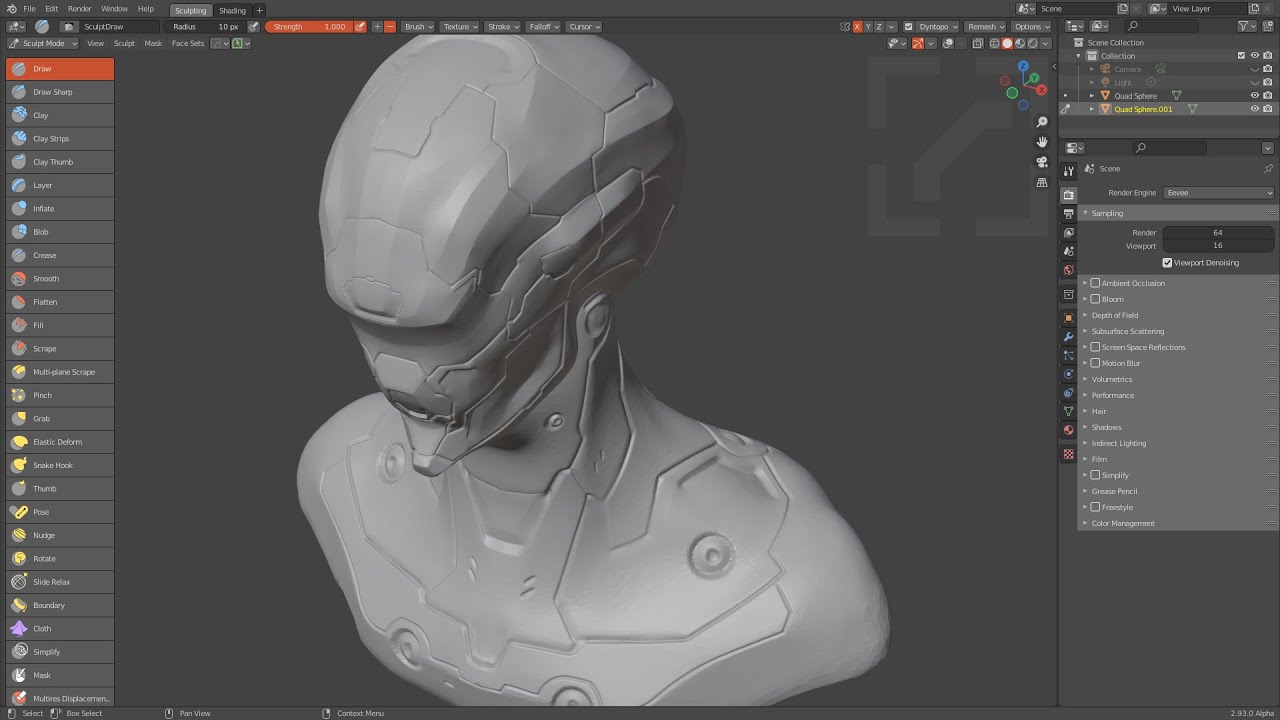Viewport: 1280px width, 720px height.
Task: Select the Pinch brush
Action: [59, 395]
